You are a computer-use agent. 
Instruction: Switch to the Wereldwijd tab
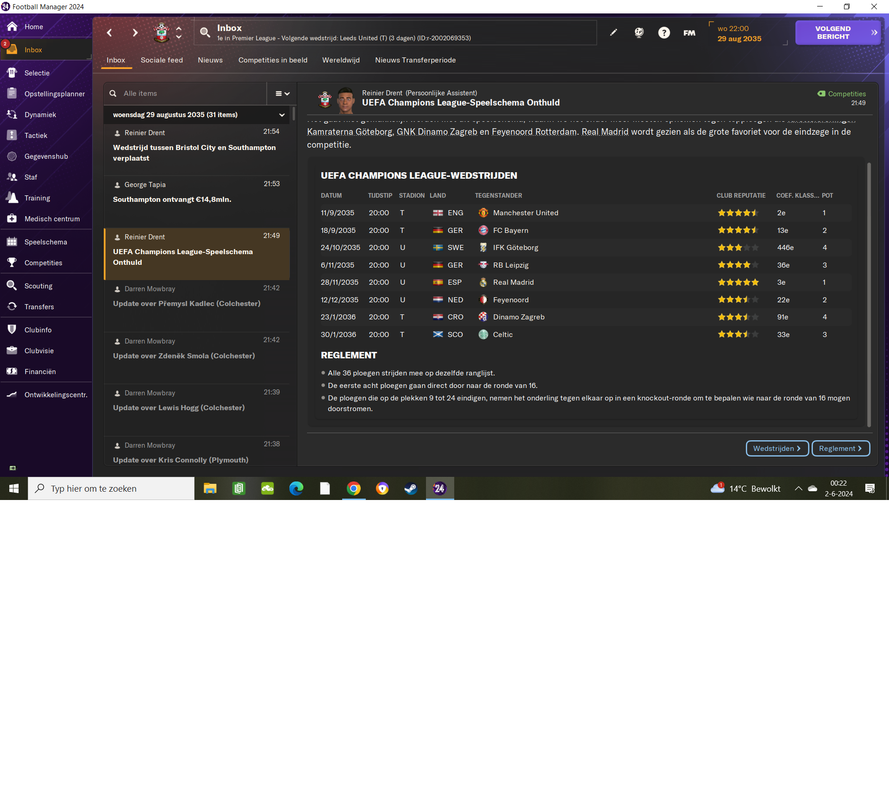341,60
